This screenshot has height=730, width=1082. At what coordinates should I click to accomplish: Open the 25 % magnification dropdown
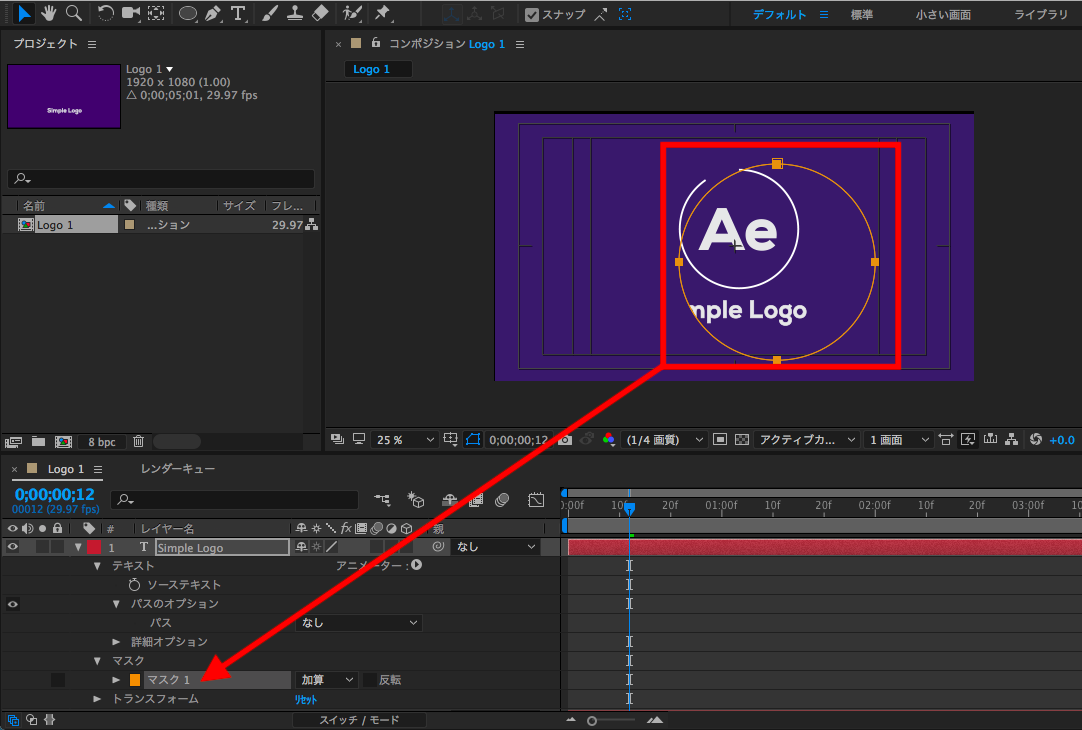point(405,440)
